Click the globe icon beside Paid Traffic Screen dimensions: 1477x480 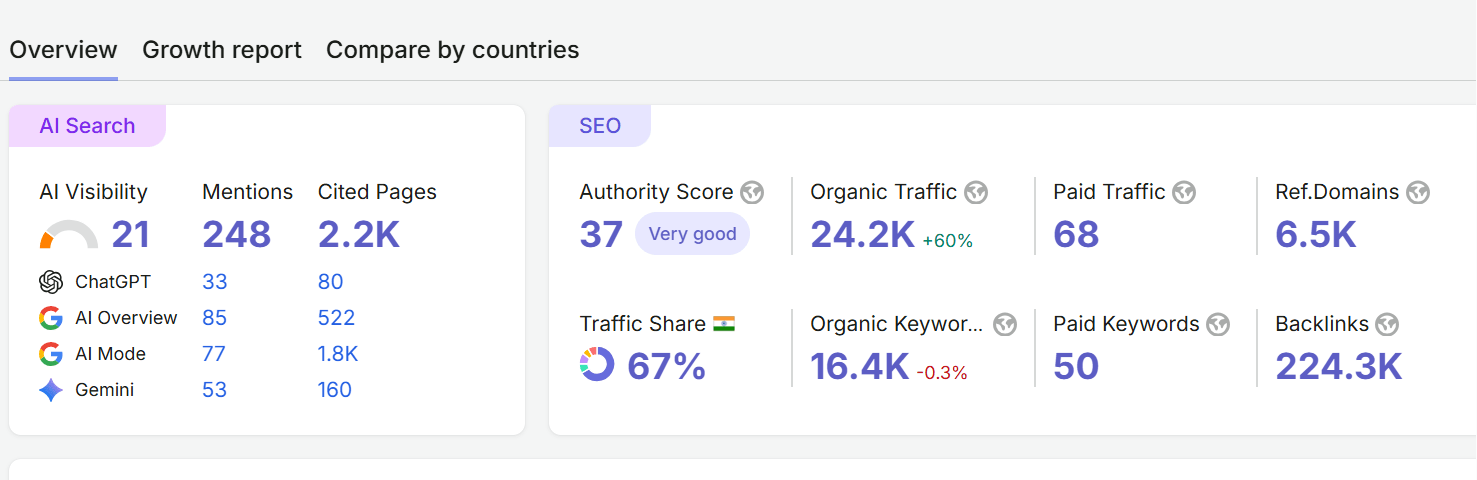point(1184,192)
